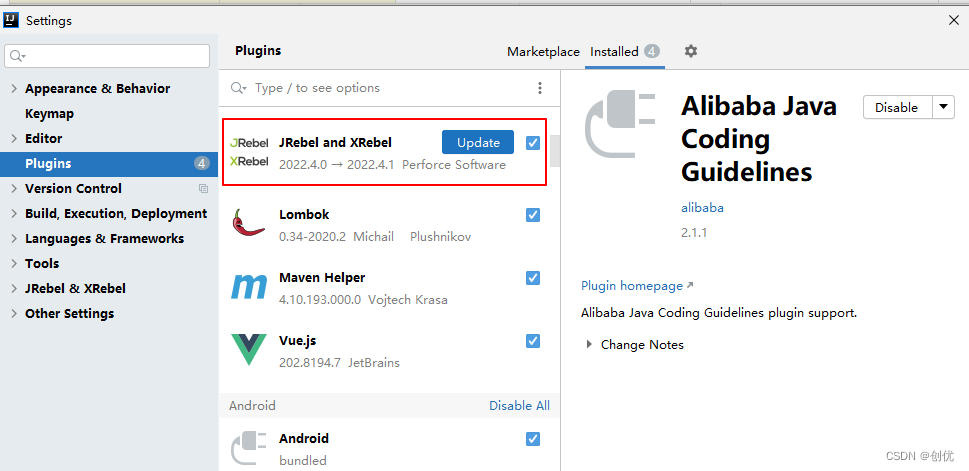Expand the Version Control settings node
This screenshot has width=969, height=471.
coord(14,189)
